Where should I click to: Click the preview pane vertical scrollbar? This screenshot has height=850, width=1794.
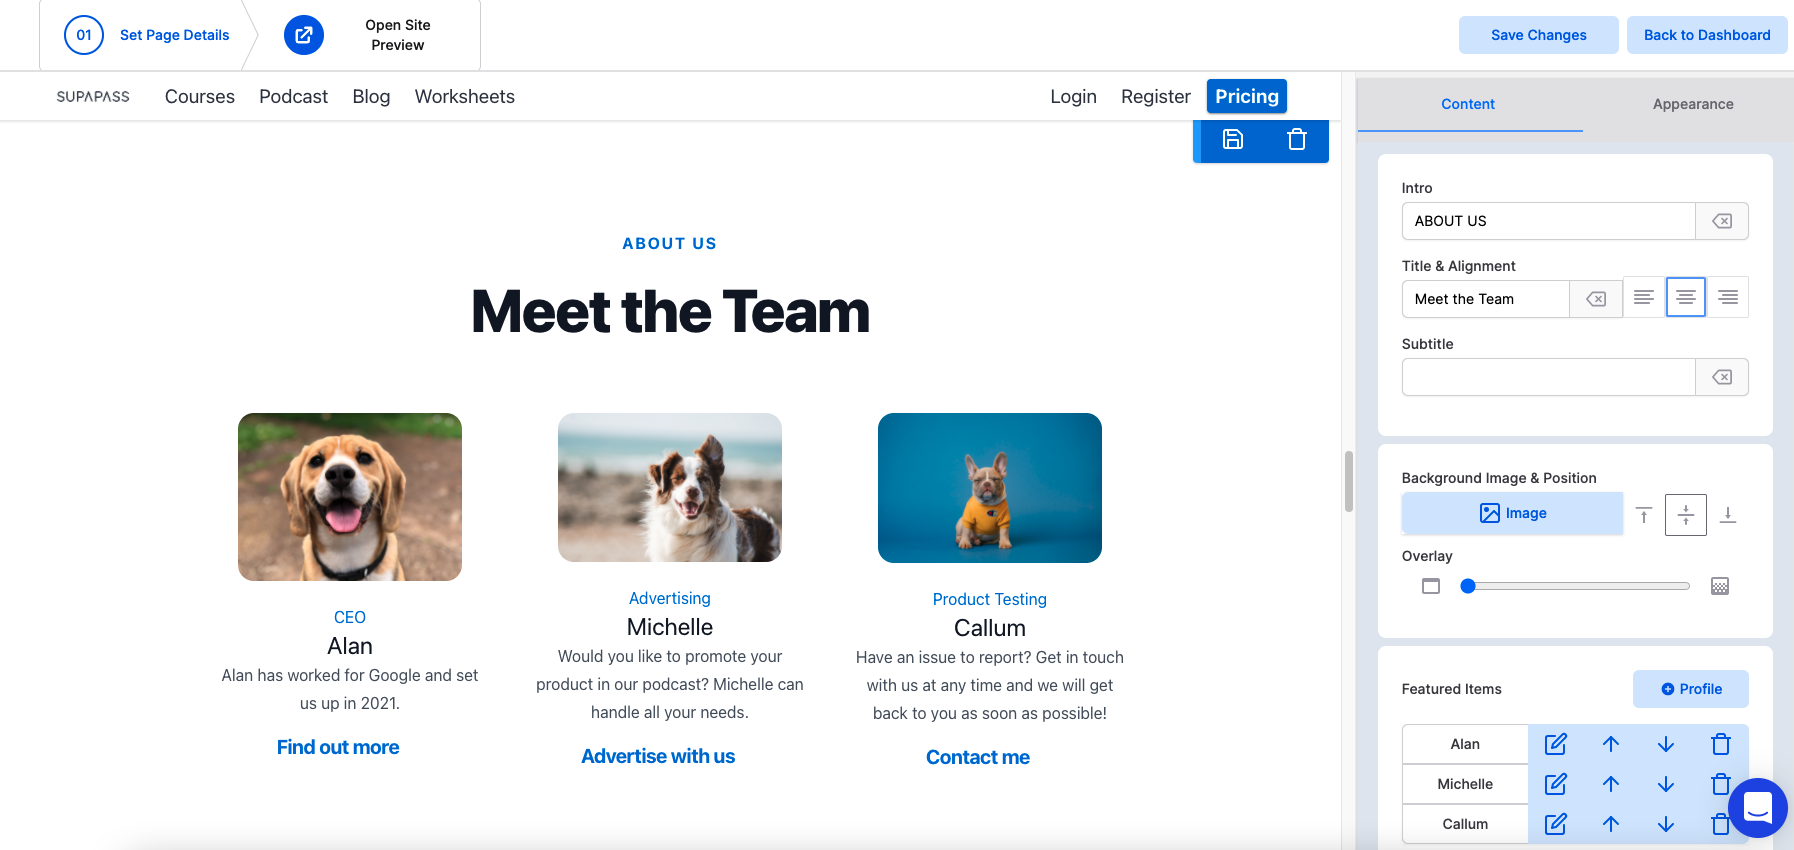coord(1349,481)
